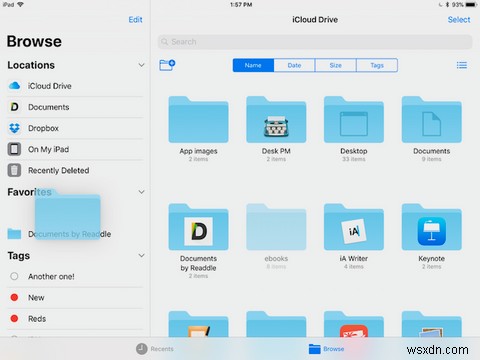Viewport: 480px width, 360px height.
Task: Collapse the Favorites section
Action: click(x=142, y=192)
